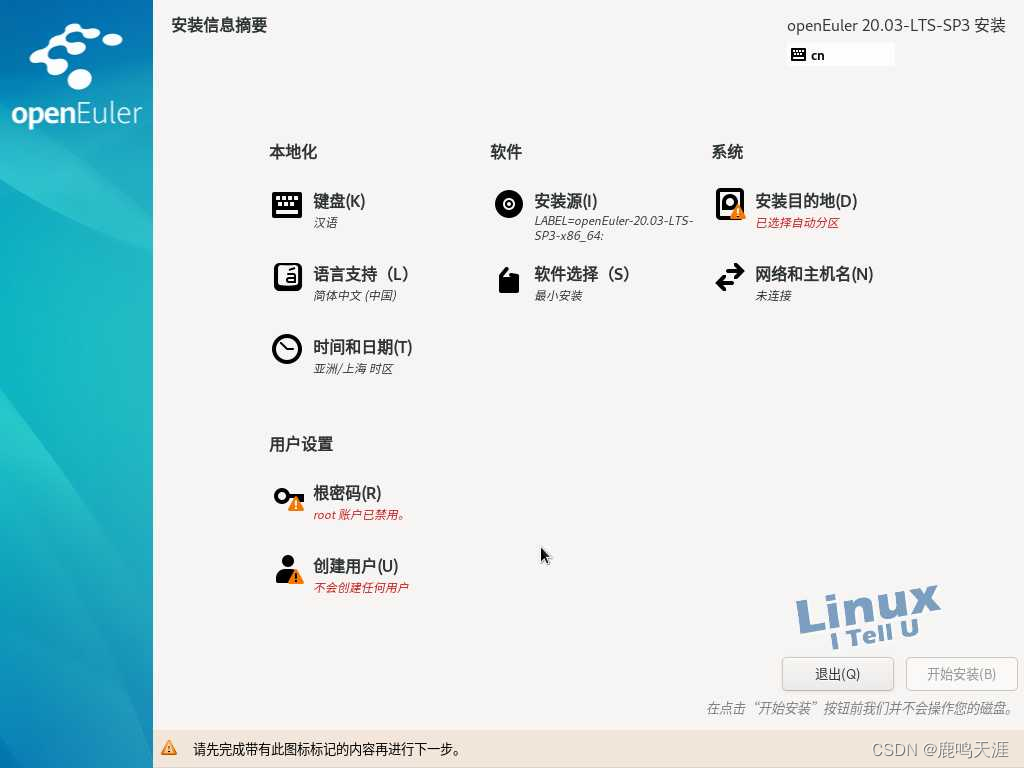Image resolution: width=1024 pixels, height=768 pixels.
Task: Open 网络和主机名(N) settings
Action: [814, 274]
